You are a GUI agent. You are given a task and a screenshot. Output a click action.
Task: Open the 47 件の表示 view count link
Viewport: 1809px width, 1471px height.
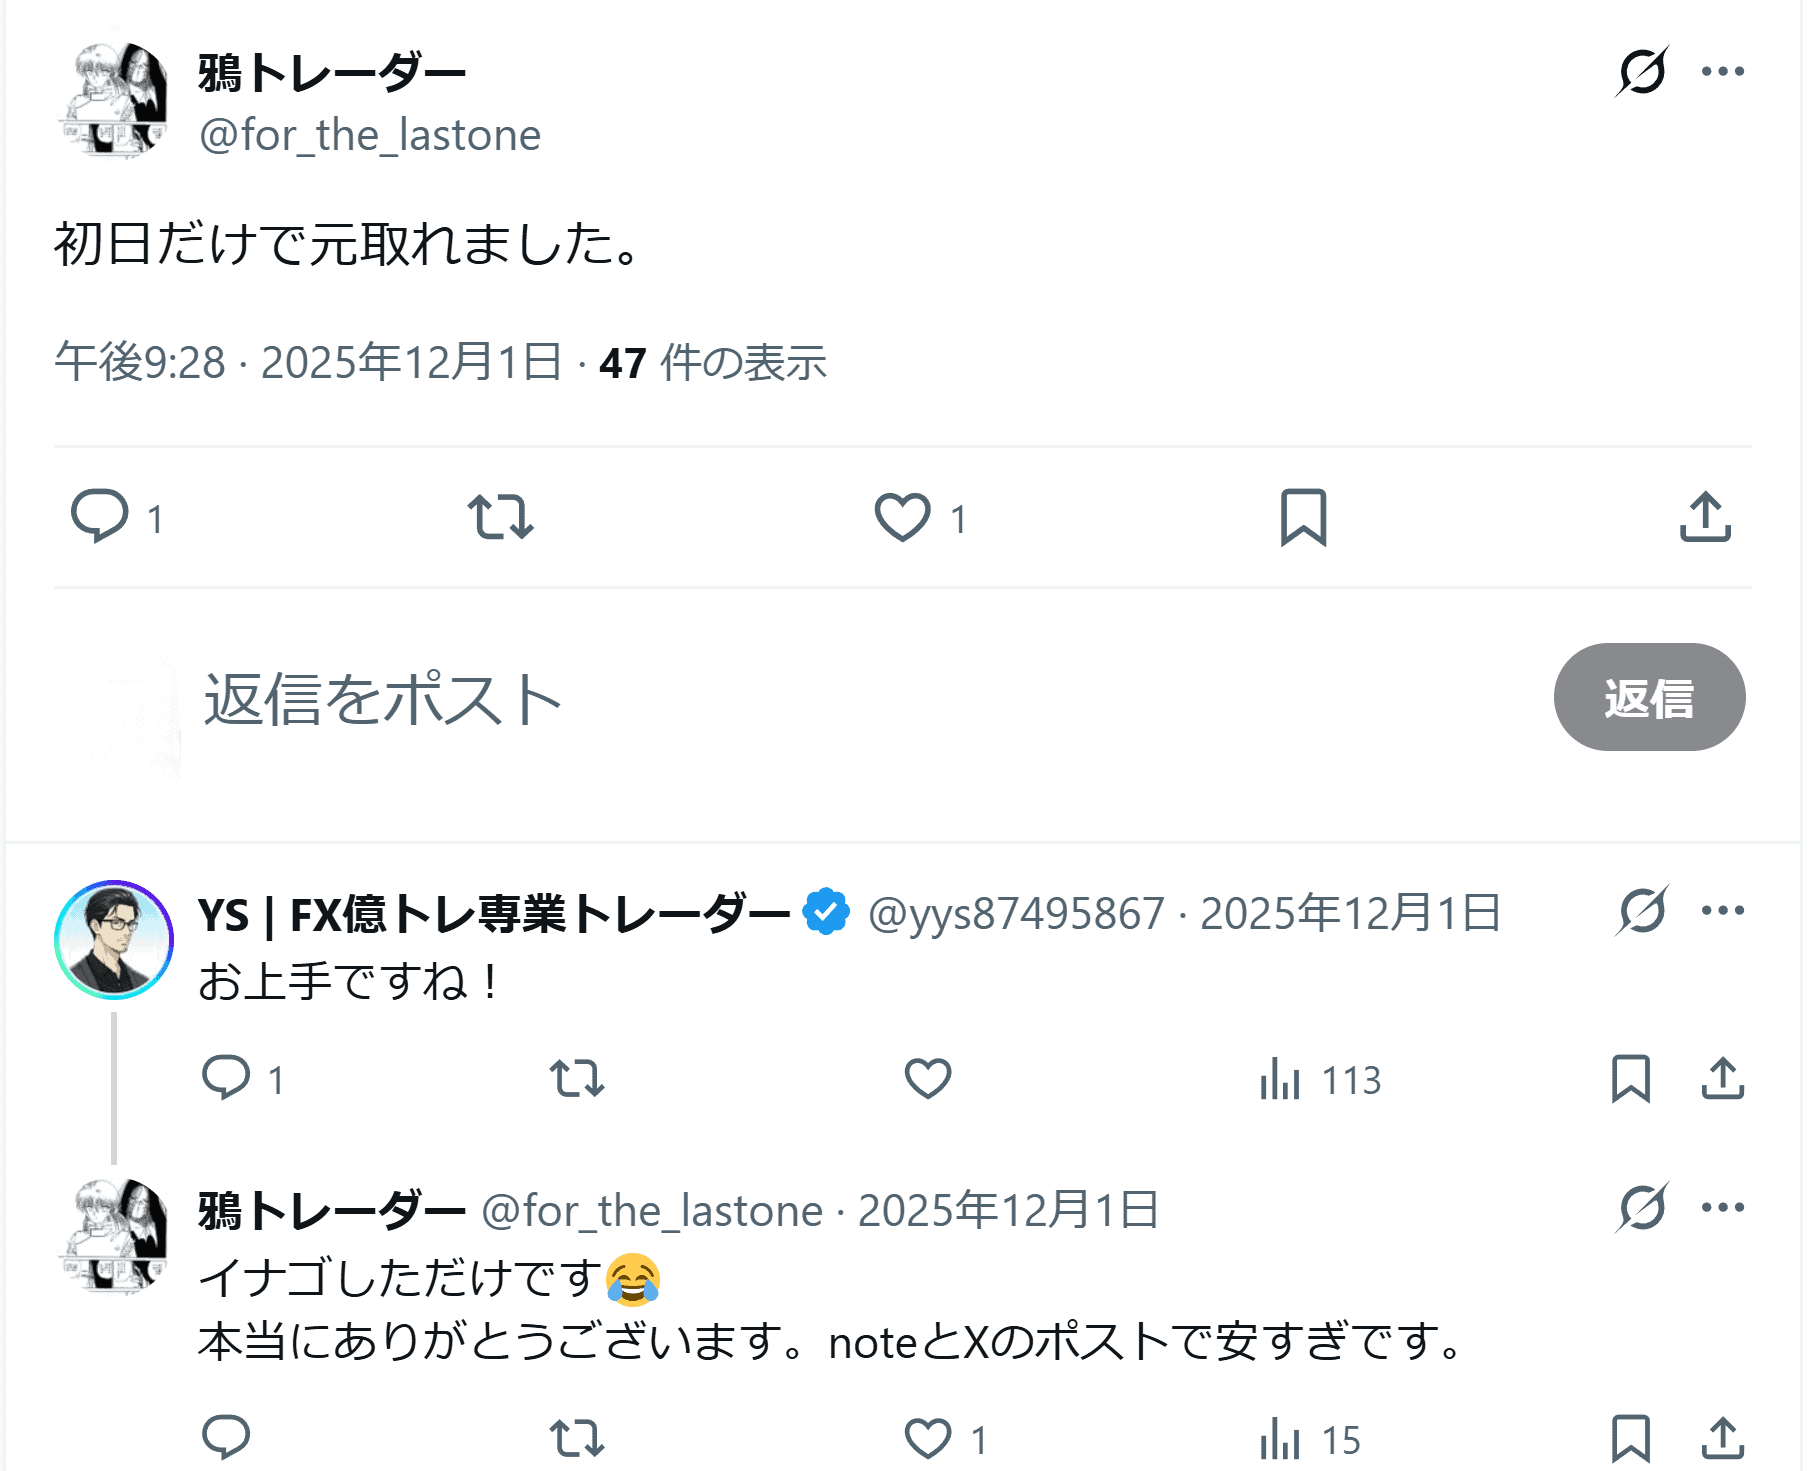713,363
